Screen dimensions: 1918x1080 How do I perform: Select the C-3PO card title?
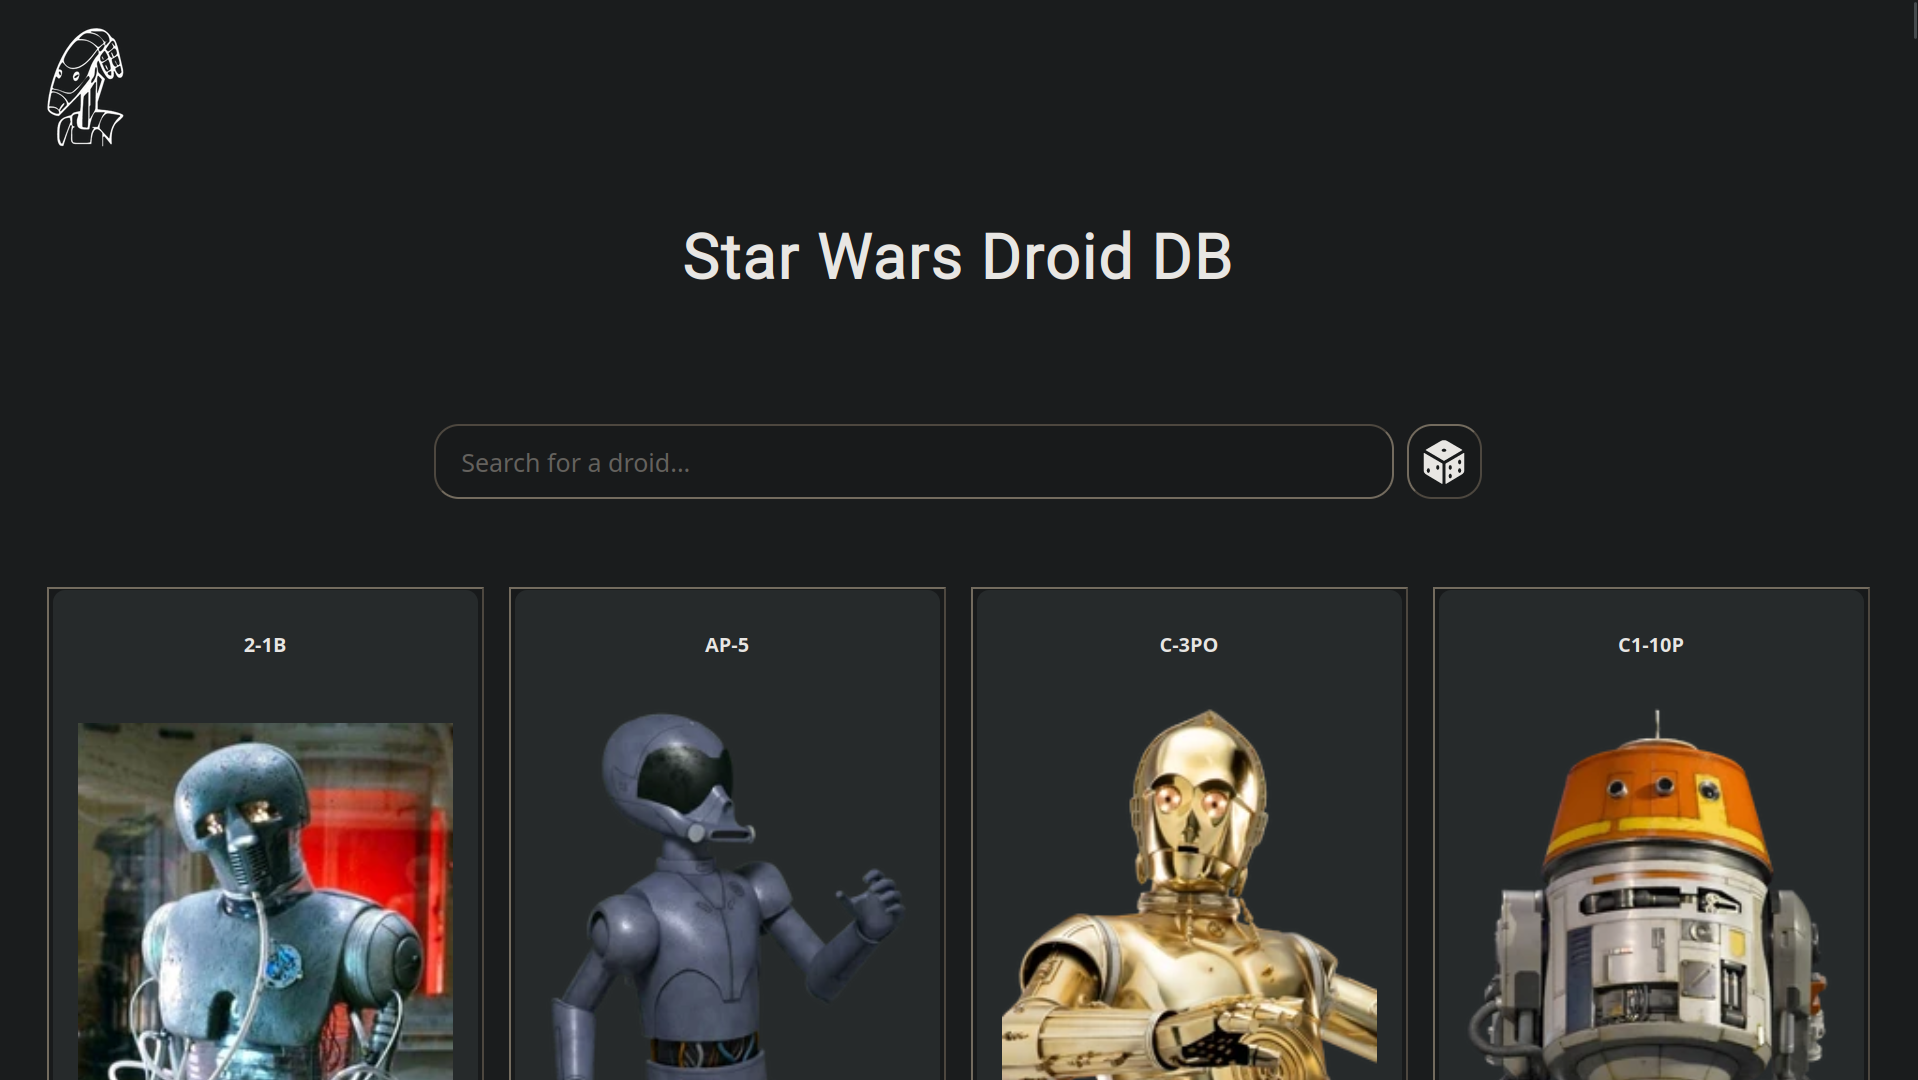coord(1188,645)
